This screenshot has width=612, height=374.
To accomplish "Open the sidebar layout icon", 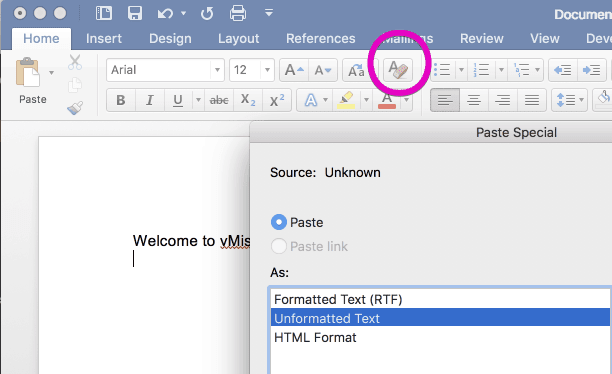I will tap(104, 13).
